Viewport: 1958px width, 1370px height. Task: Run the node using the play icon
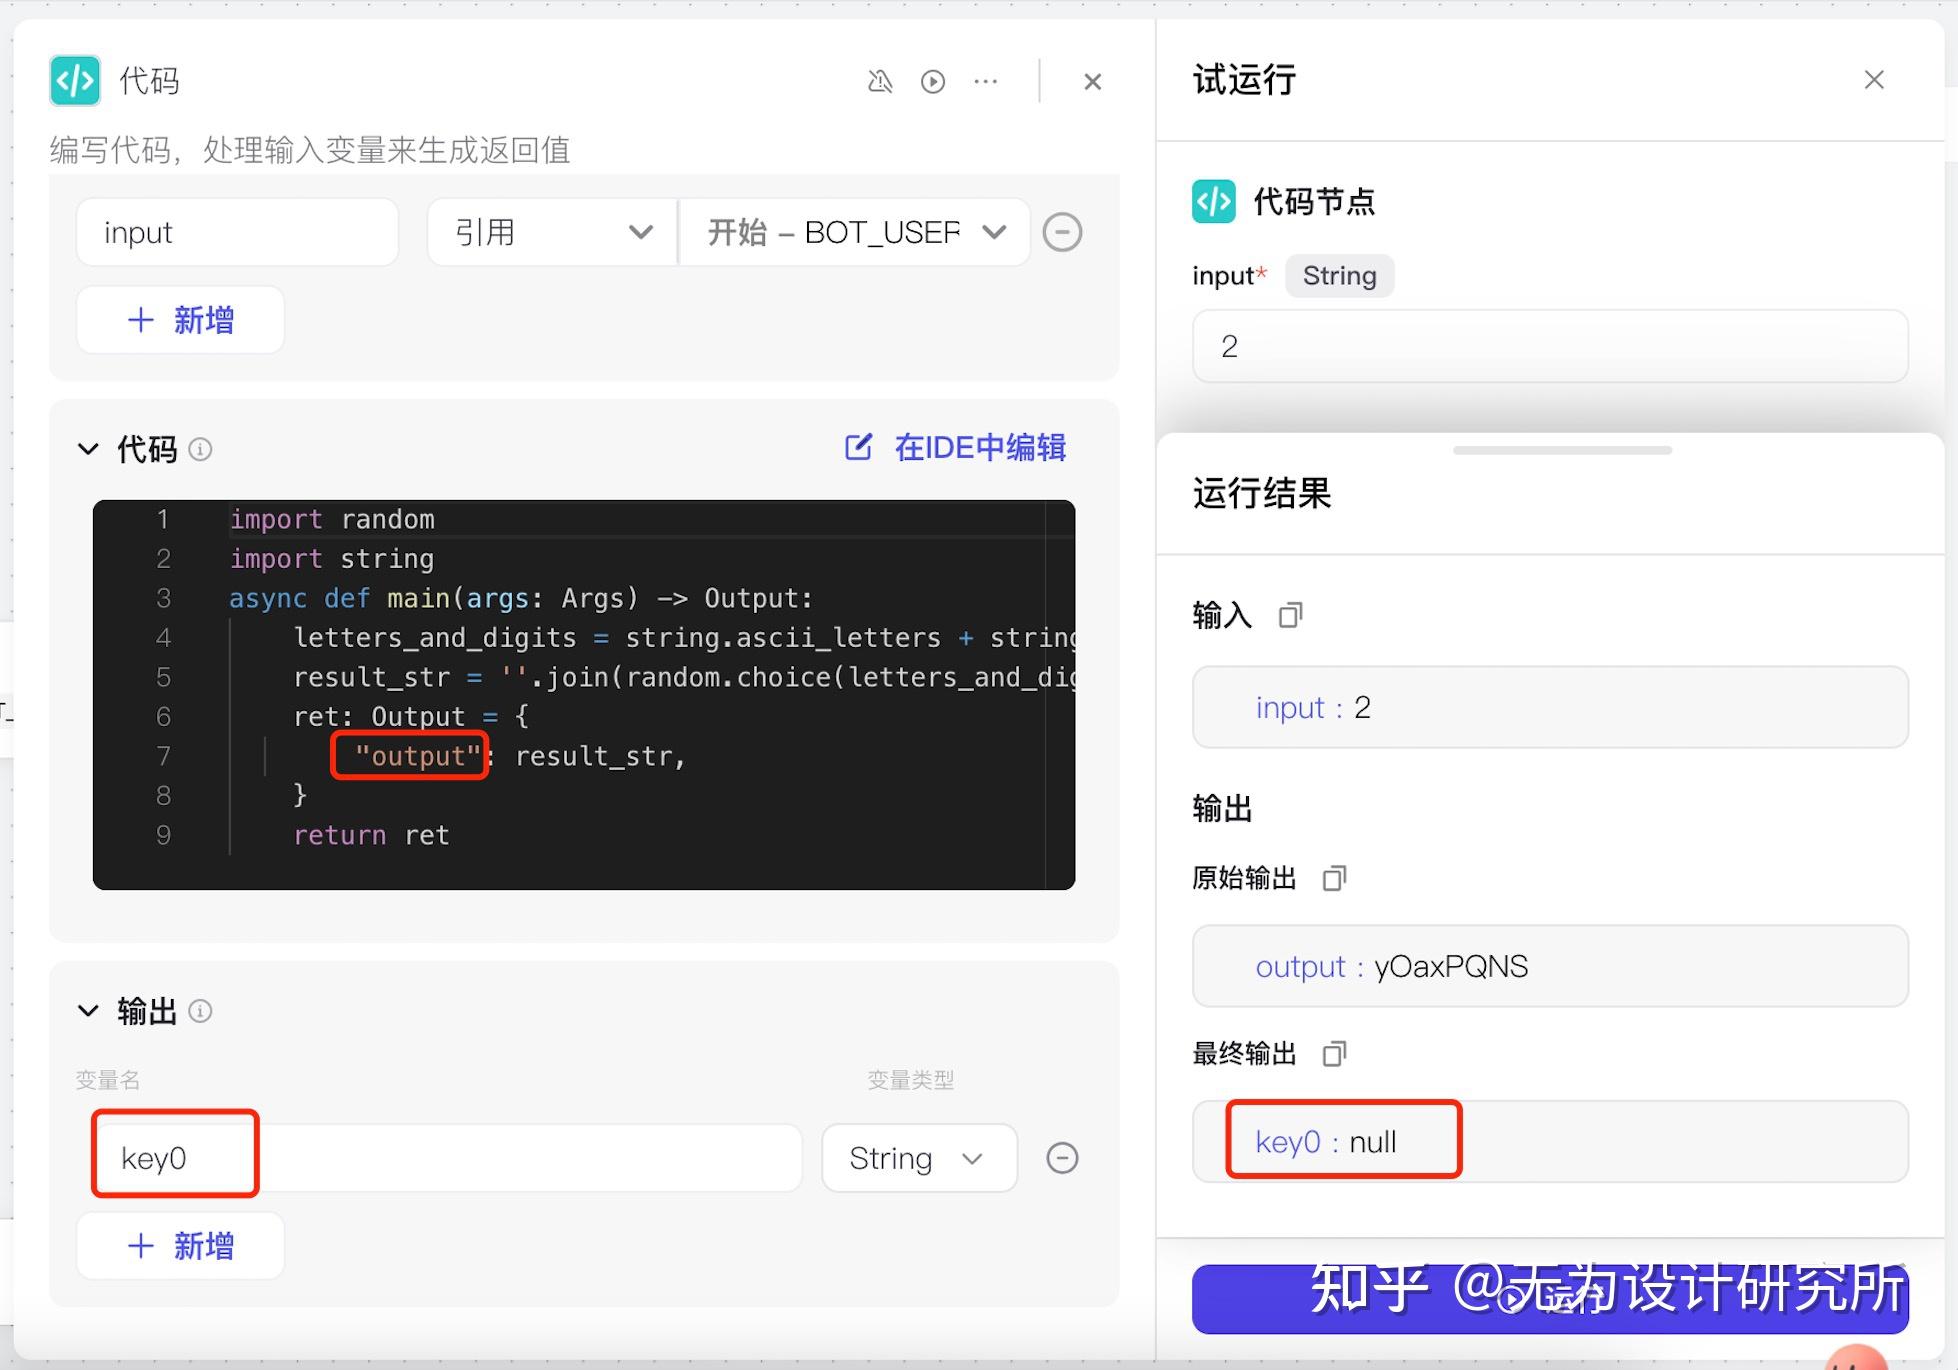933,81
